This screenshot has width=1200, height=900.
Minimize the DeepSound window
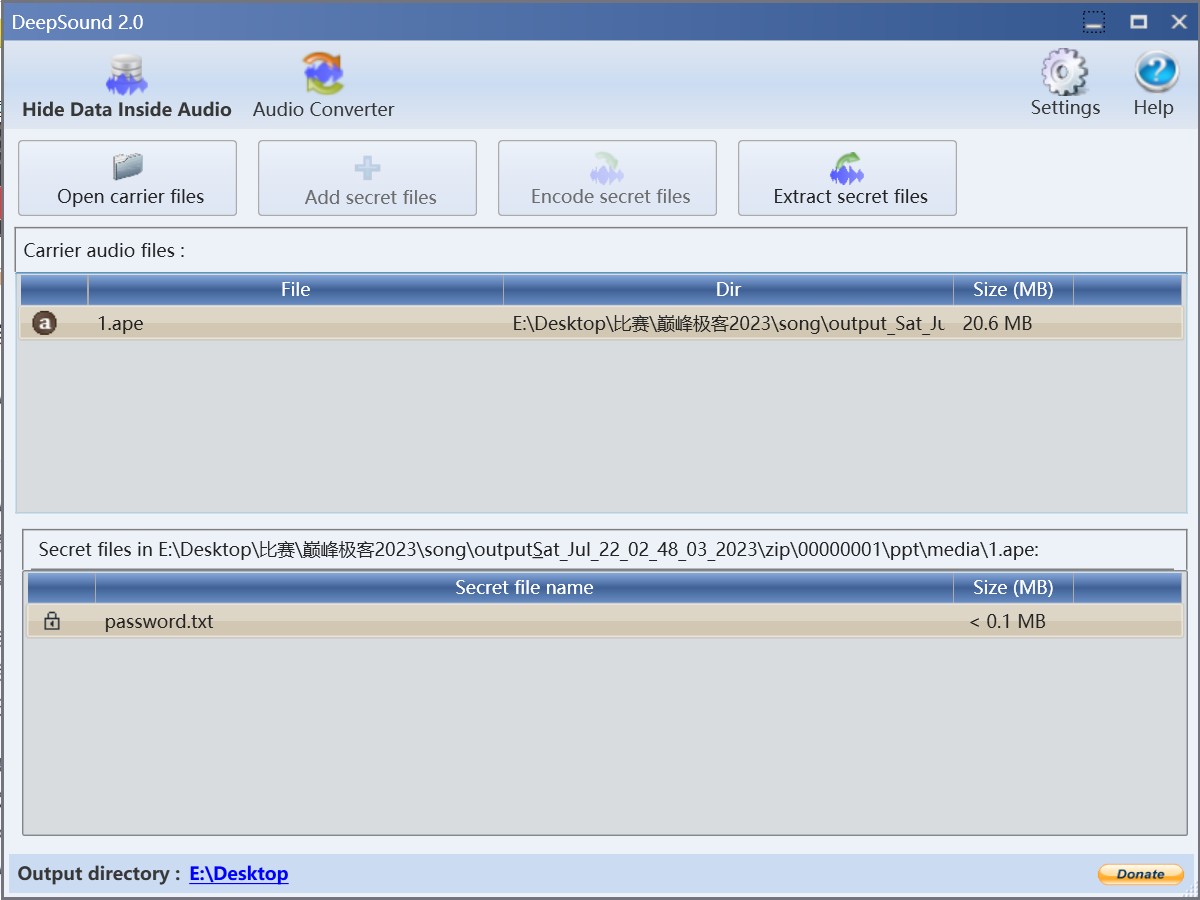tap(1095, 21)
